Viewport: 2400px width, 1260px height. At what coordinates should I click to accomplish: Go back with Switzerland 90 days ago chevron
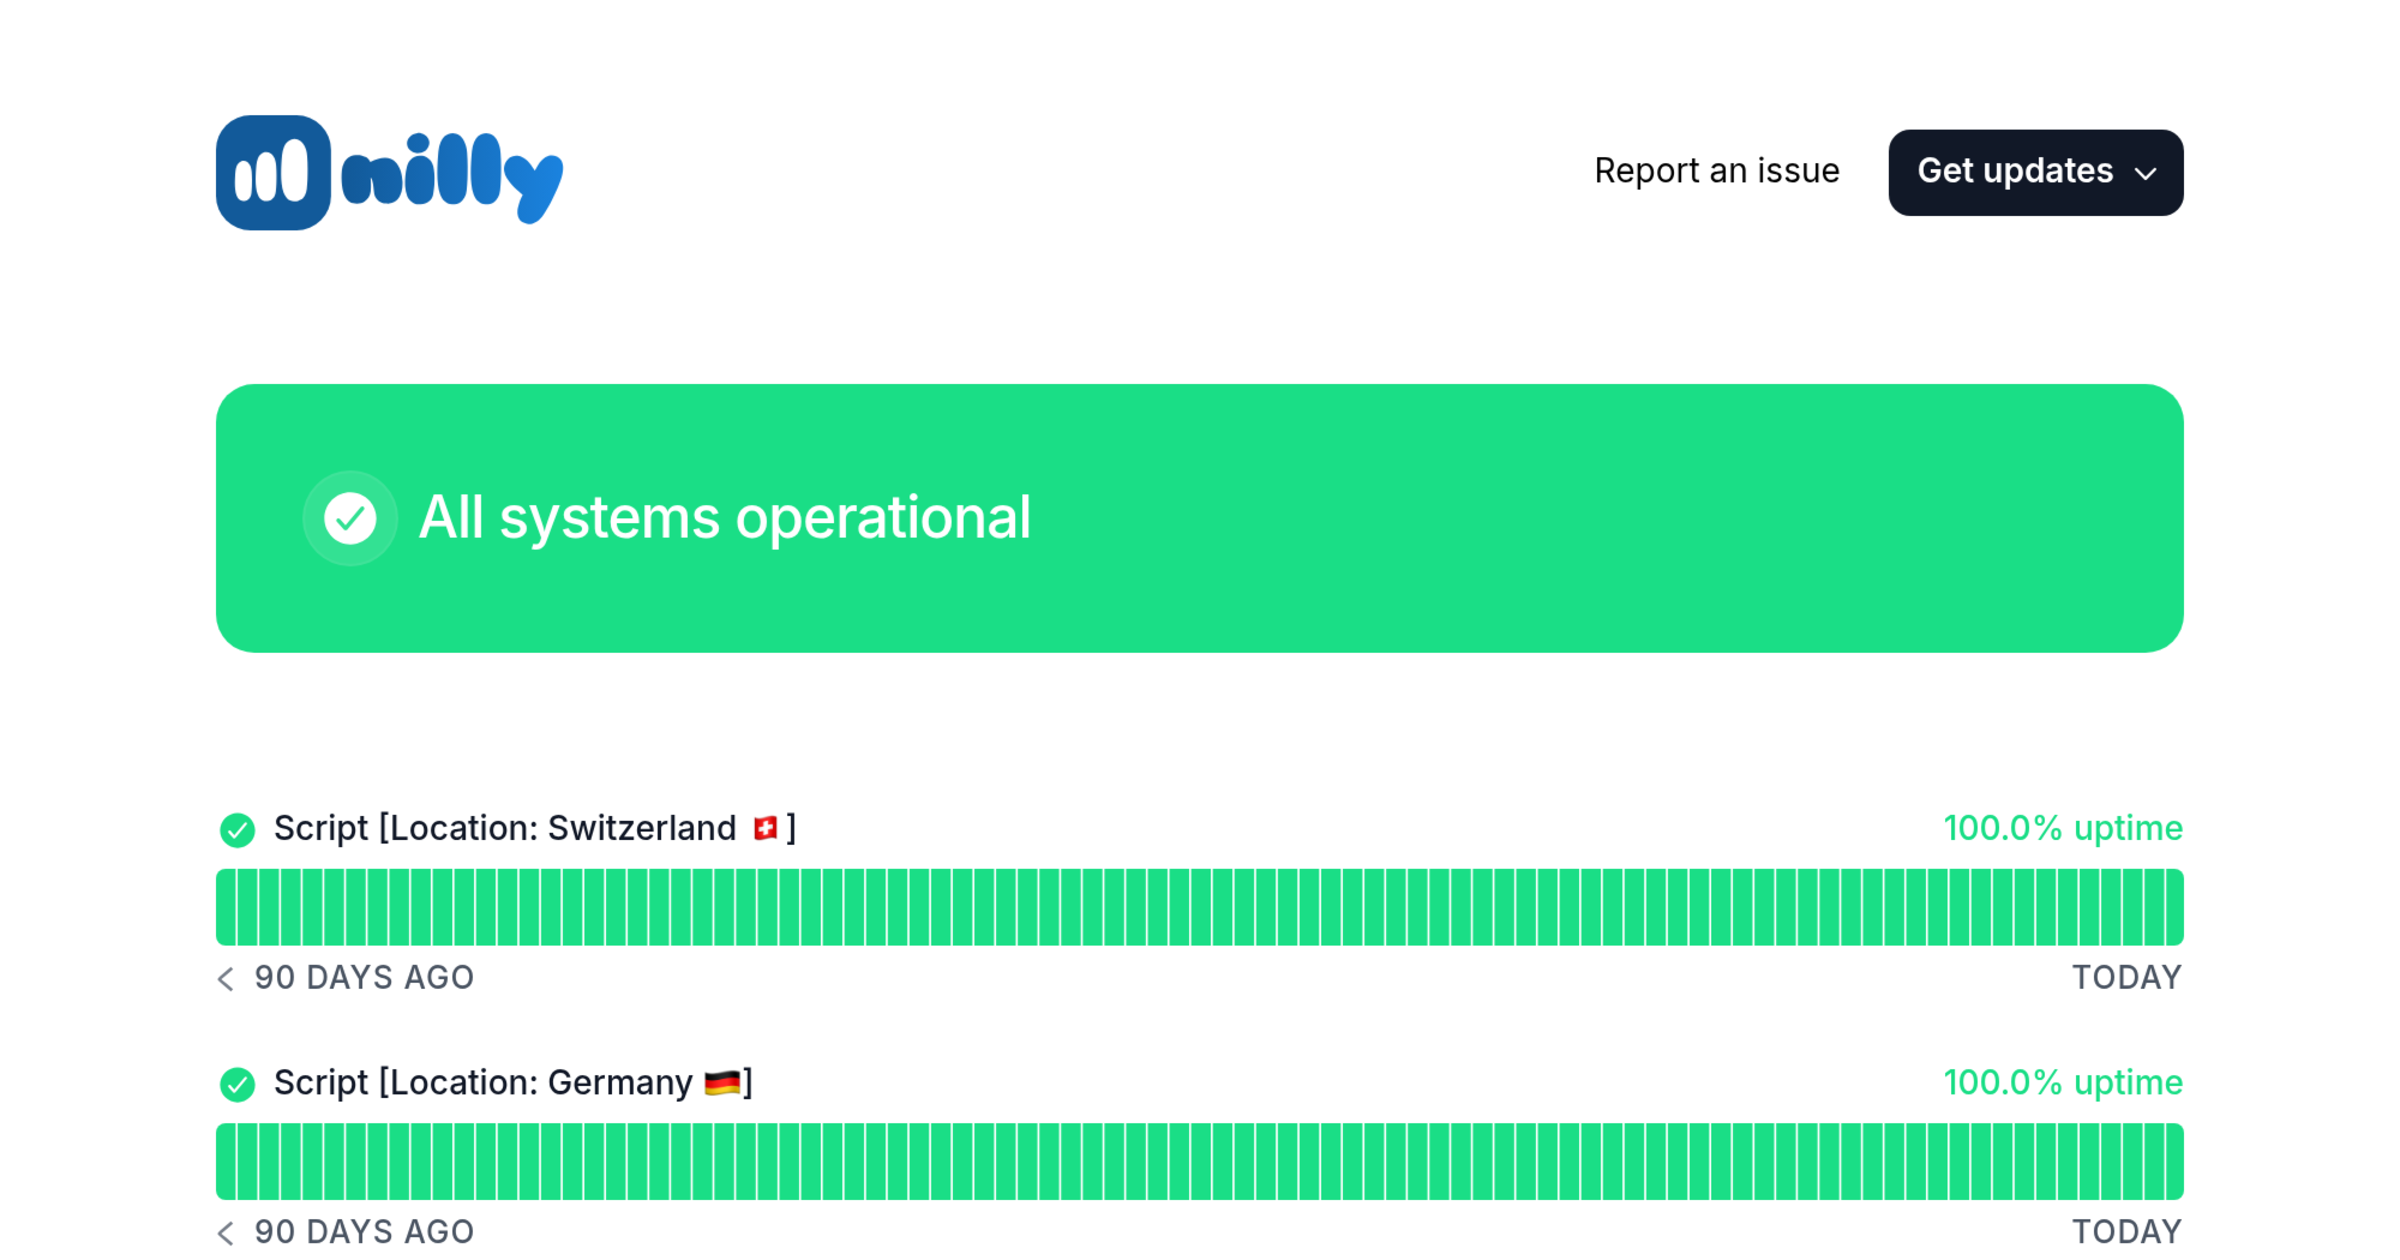226,979
